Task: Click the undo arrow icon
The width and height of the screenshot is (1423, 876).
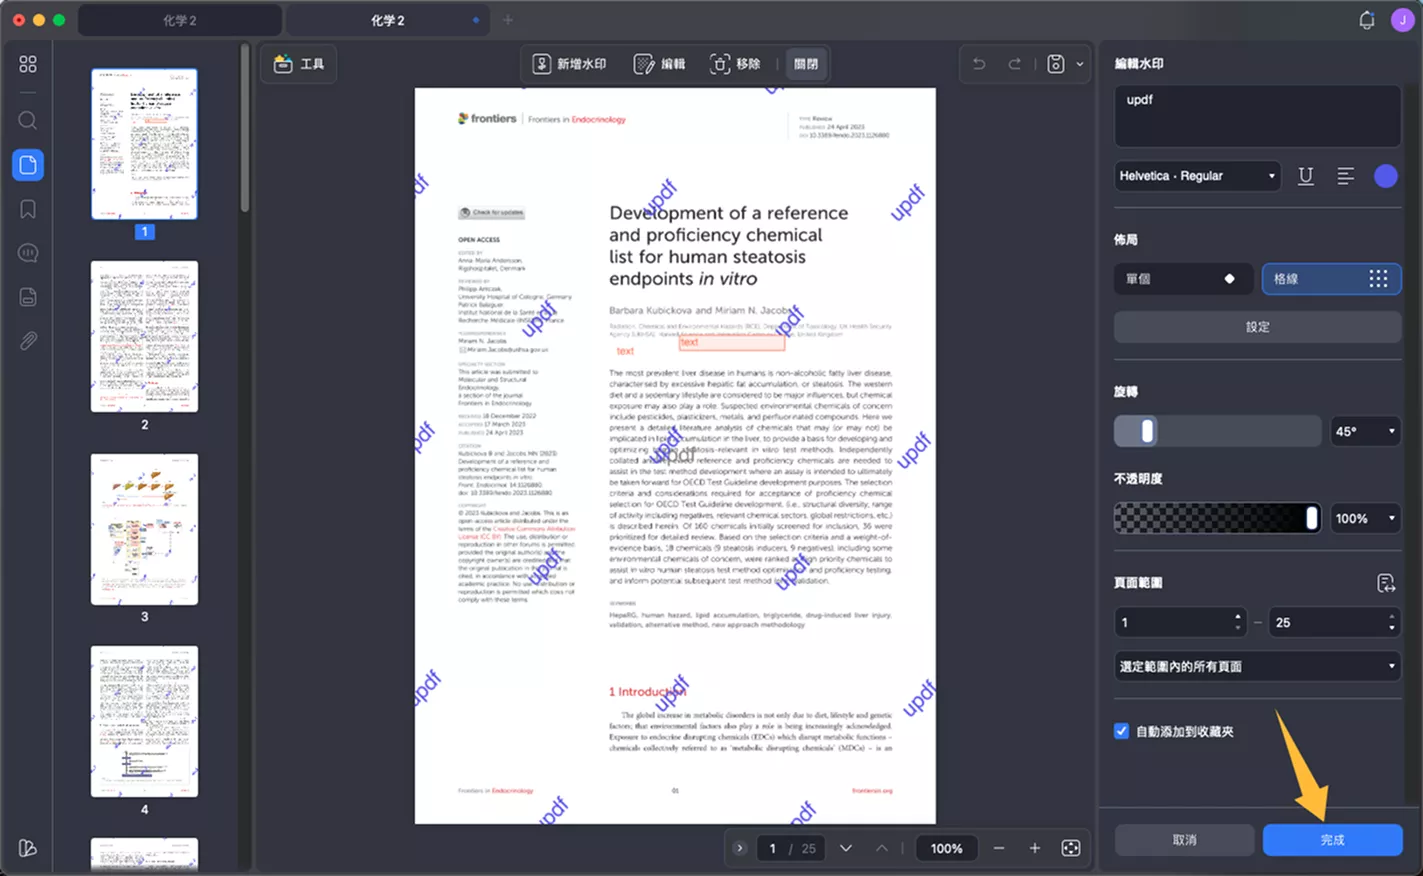Action: pos(979,64)
